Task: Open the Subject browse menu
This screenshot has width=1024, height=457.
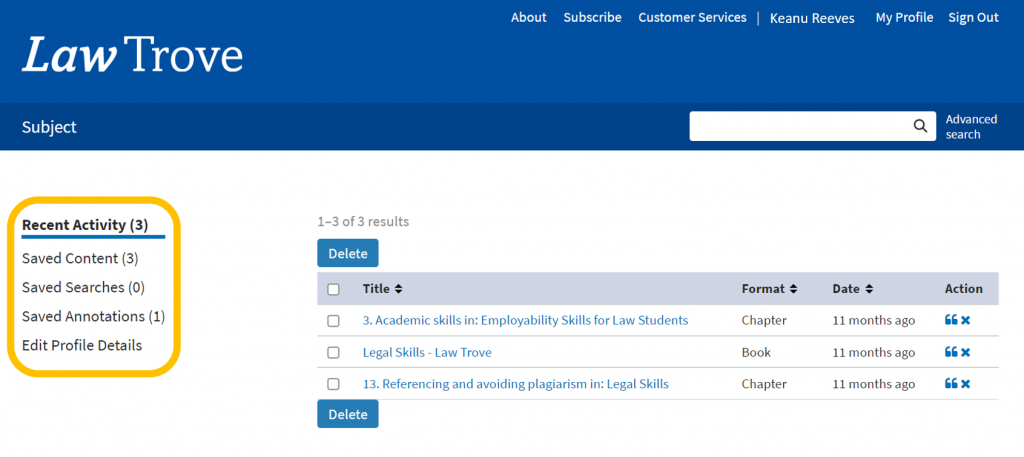Action: (x=49, y=127)
